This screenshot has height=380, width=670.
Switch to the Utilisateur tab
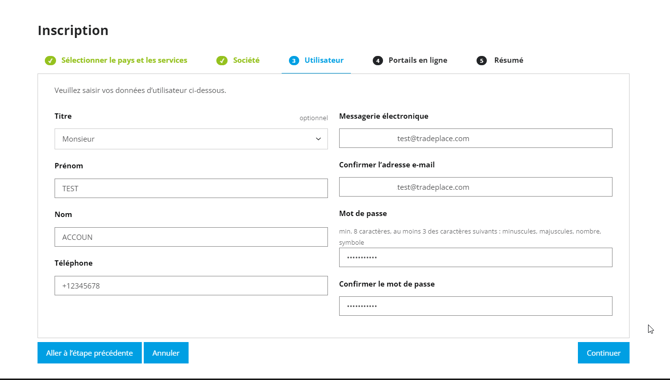(316, 60)
